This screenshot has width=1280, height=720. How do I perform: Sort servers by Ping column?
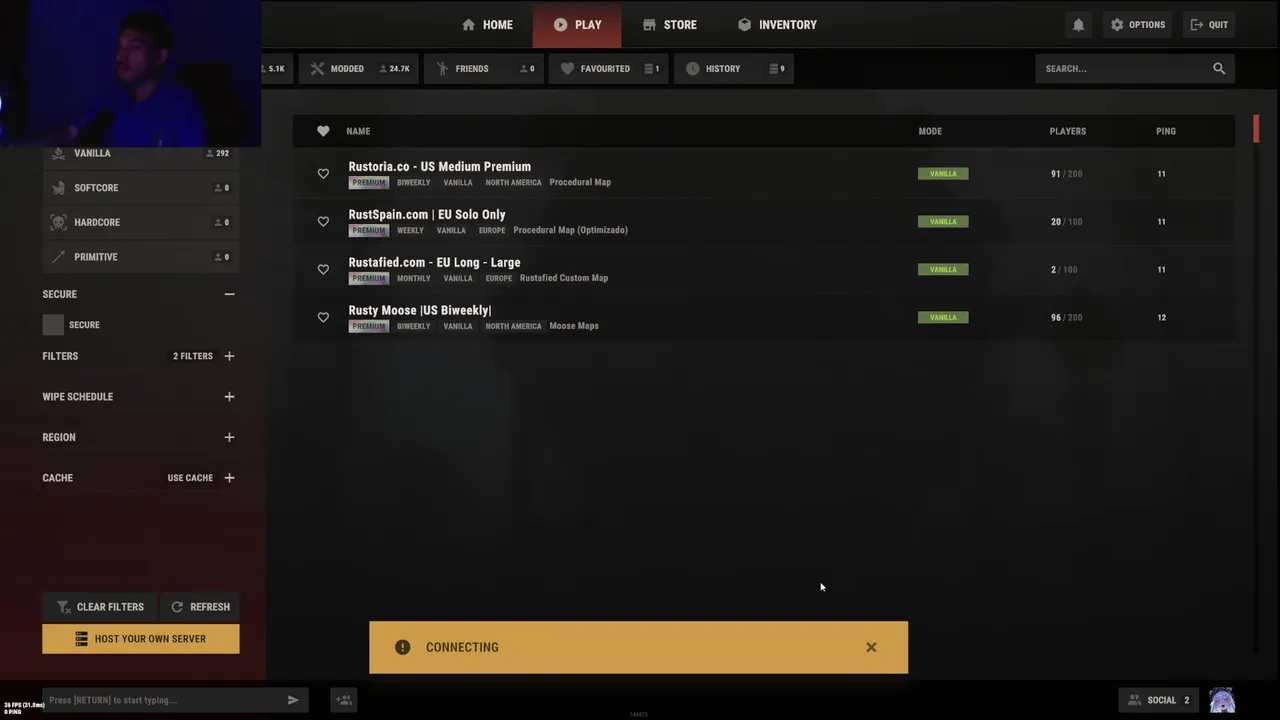1166,131
